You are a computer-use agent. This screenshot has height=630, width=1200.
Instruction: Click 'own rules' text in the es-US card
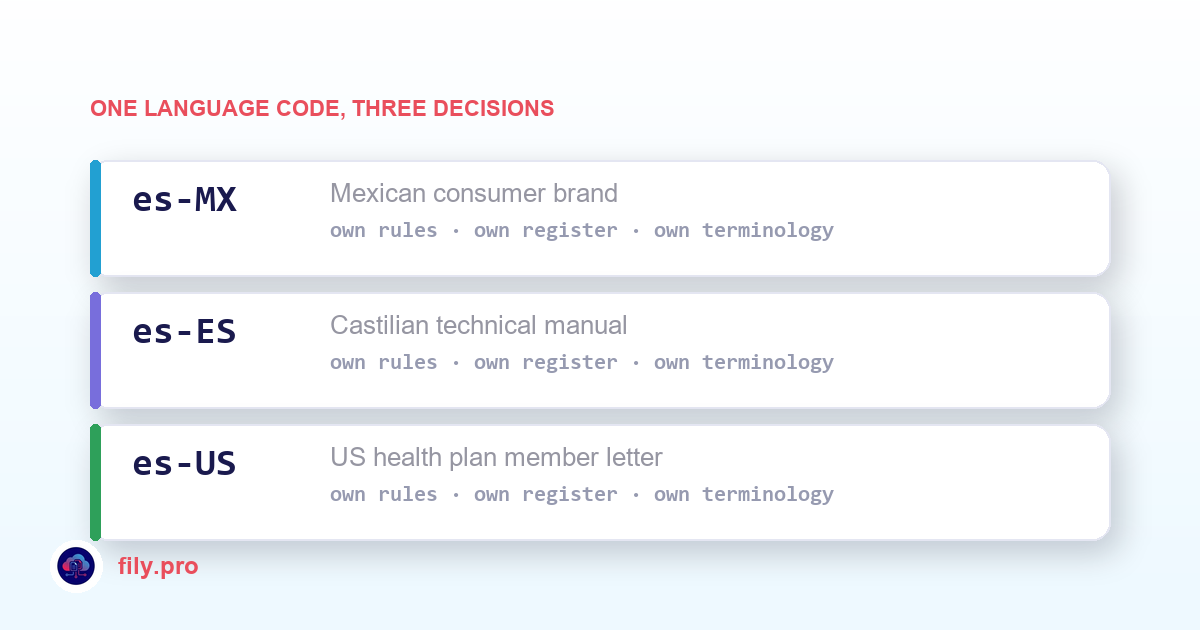coord(384,494)
